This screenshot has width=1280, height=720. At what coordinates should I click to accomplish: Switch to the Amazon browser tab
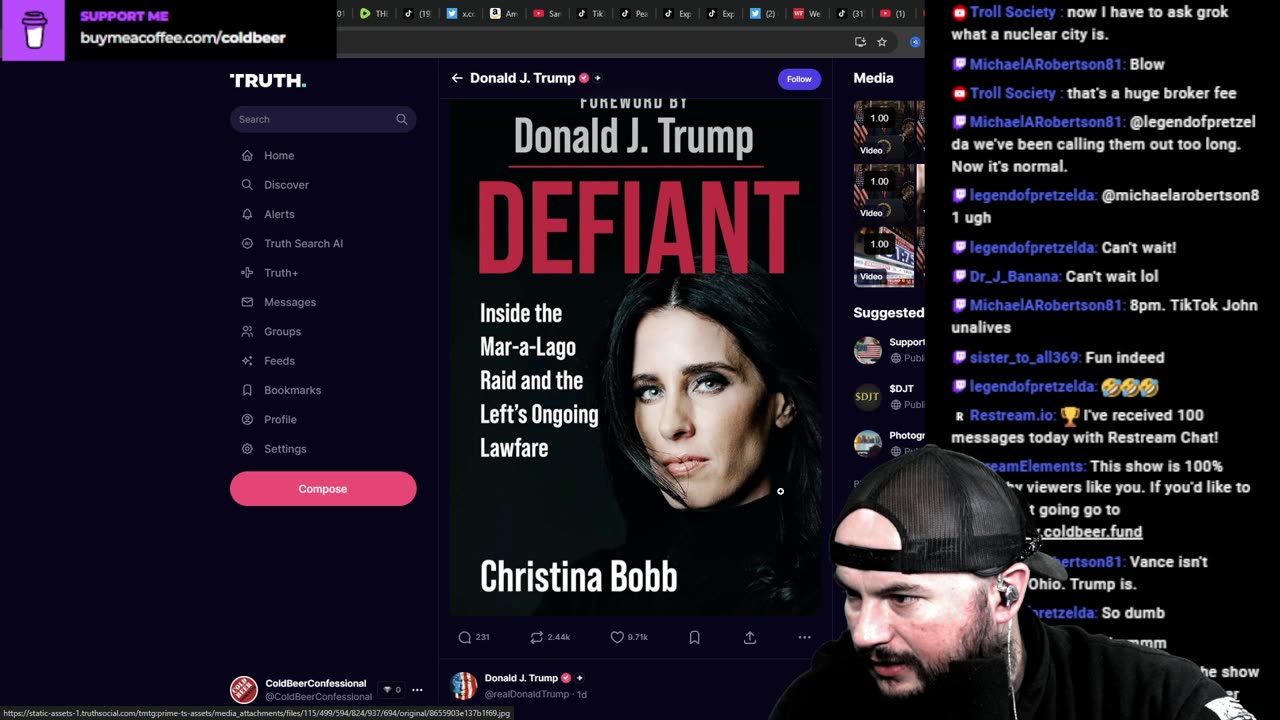tap(504, 13)
